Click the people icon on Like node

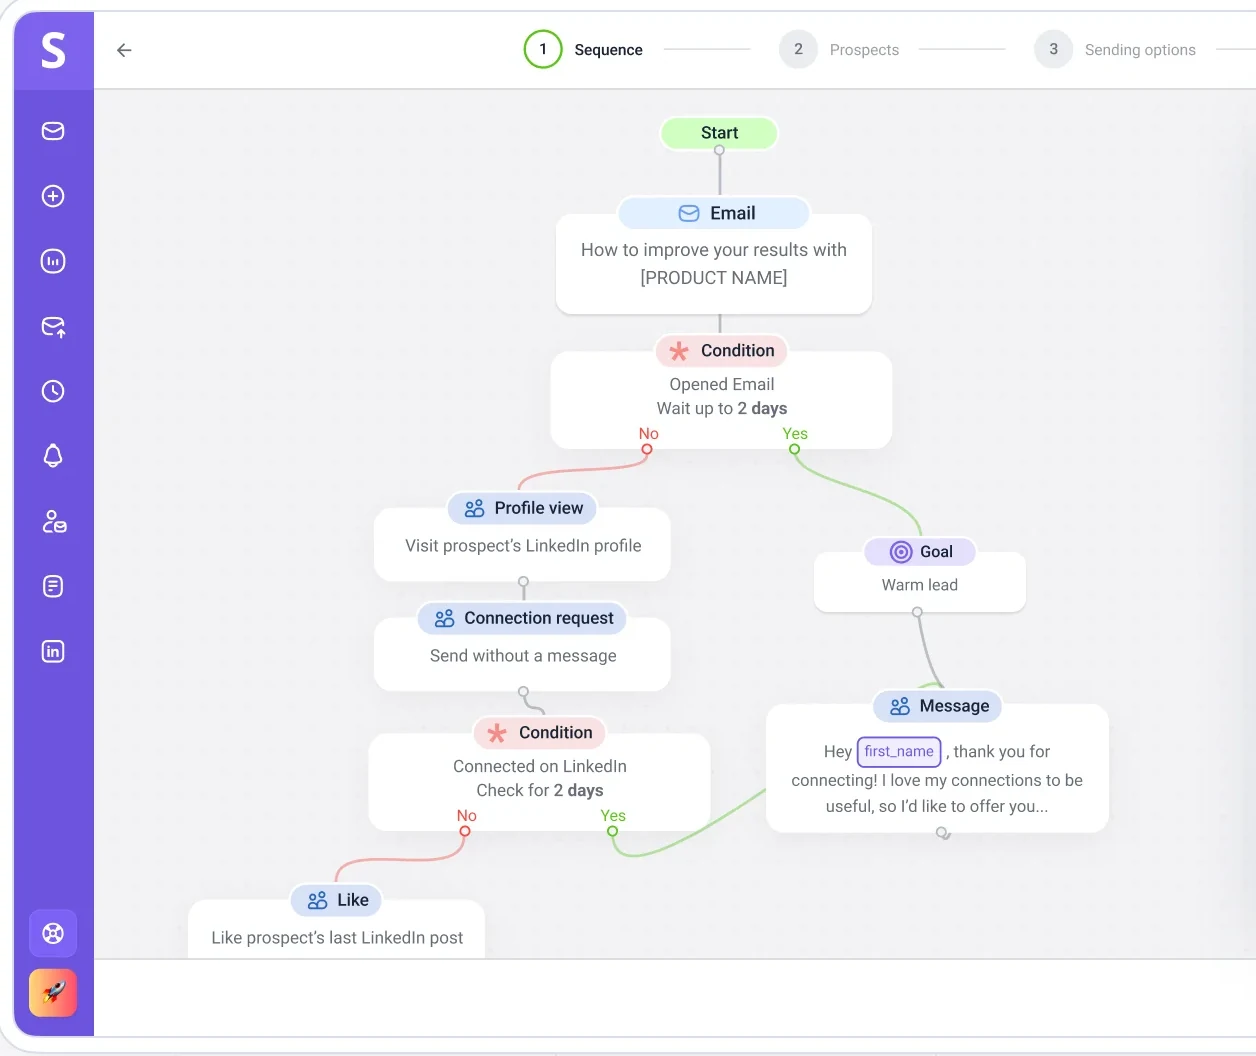pos(317,900)
